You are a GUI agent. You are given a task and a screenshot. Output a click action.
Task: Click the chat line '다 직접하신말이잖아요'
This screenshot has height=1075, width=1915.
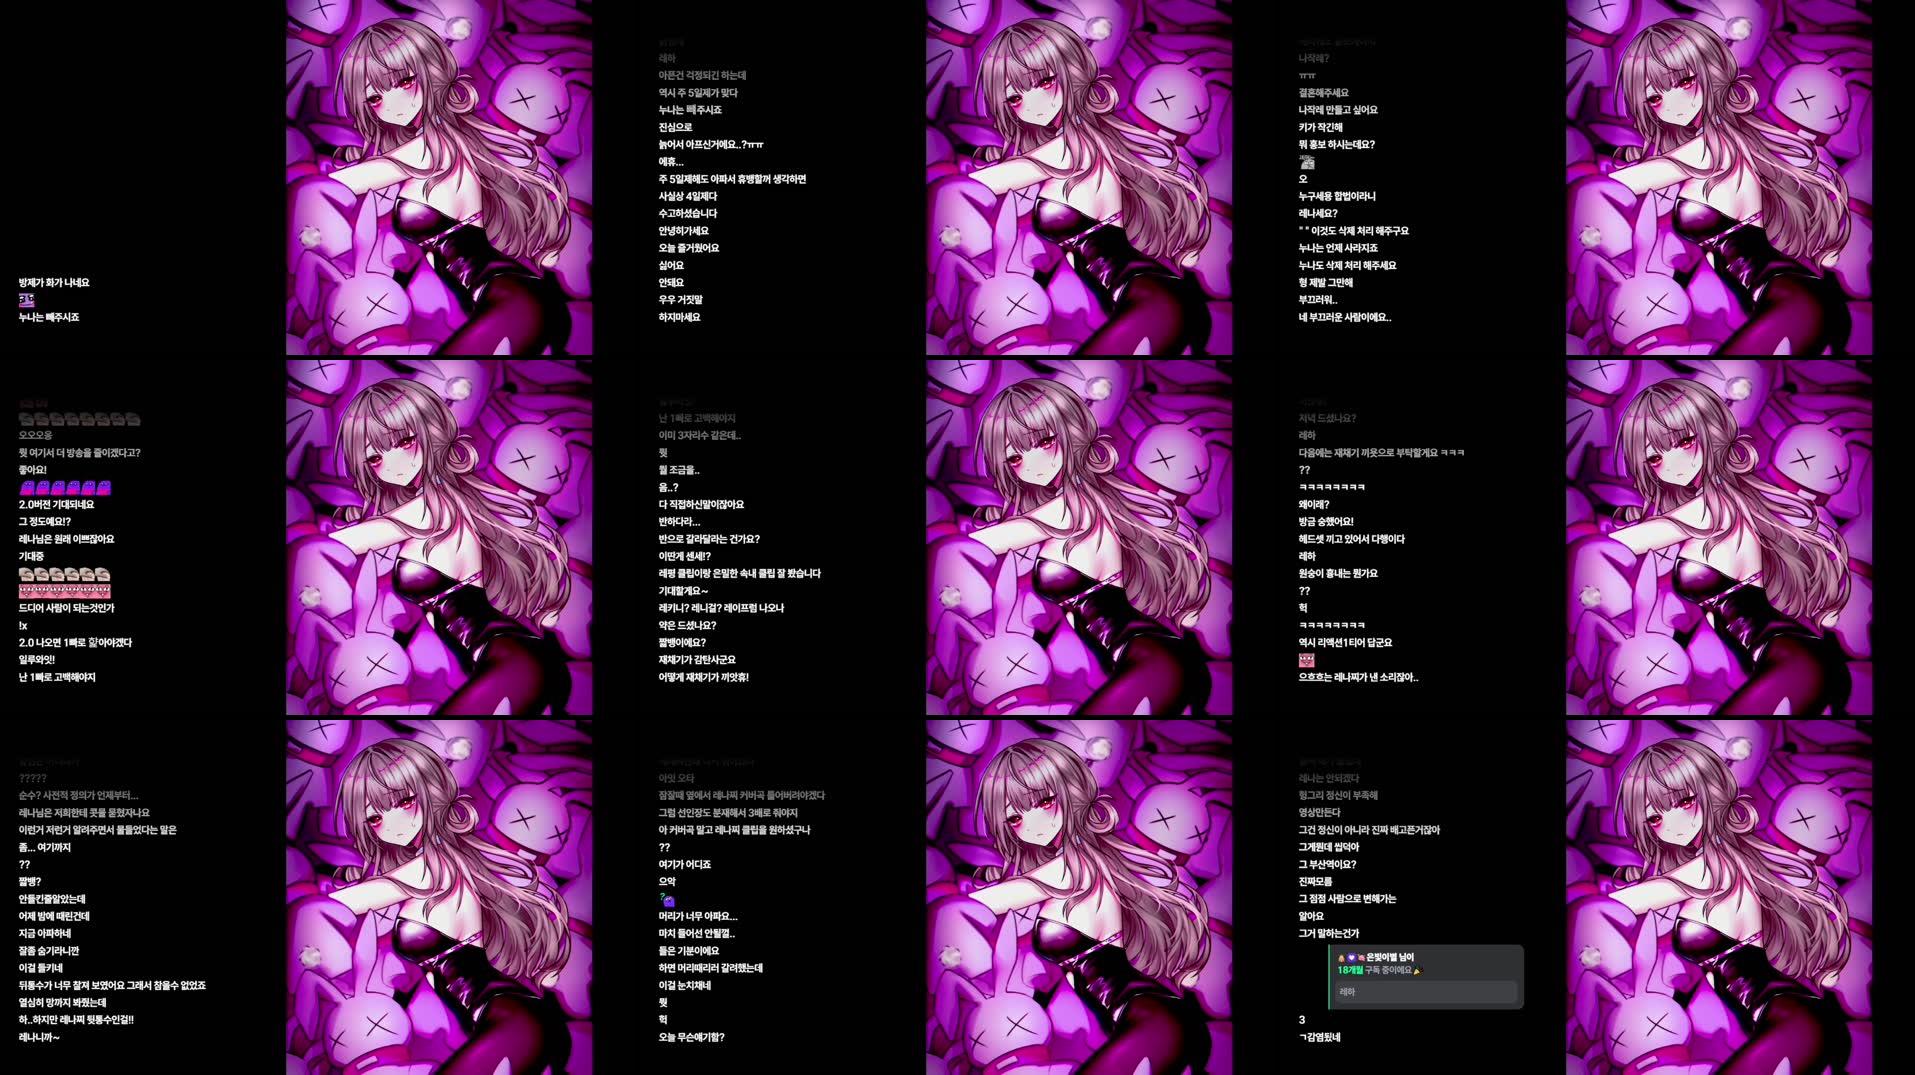click(x=701, y=505)
